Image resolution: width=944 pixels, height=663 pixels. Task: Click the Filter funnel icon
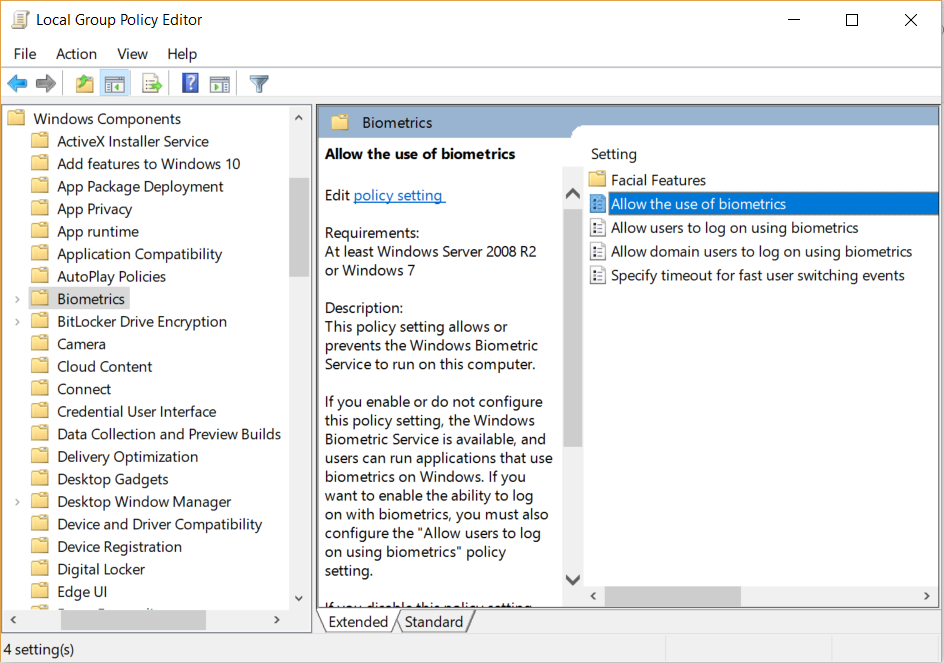pyautogui.click(x=259, y=84)
